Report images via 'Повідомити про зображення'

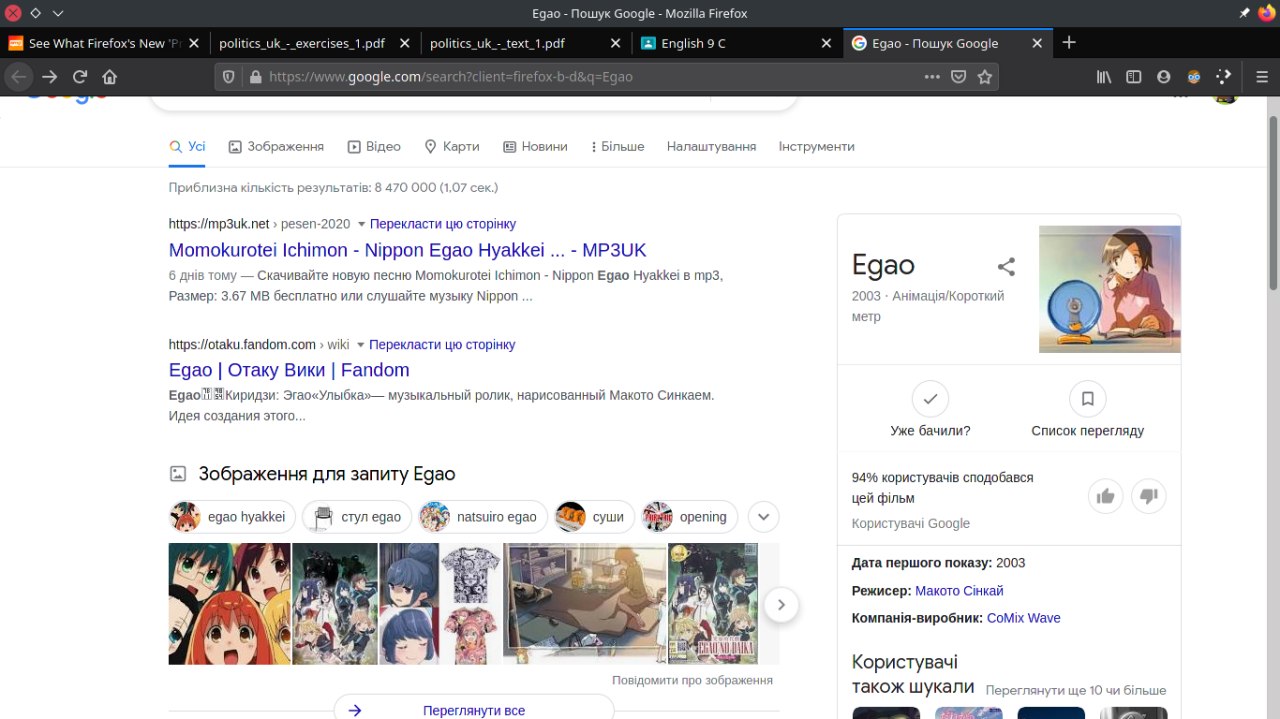point(692,680)
